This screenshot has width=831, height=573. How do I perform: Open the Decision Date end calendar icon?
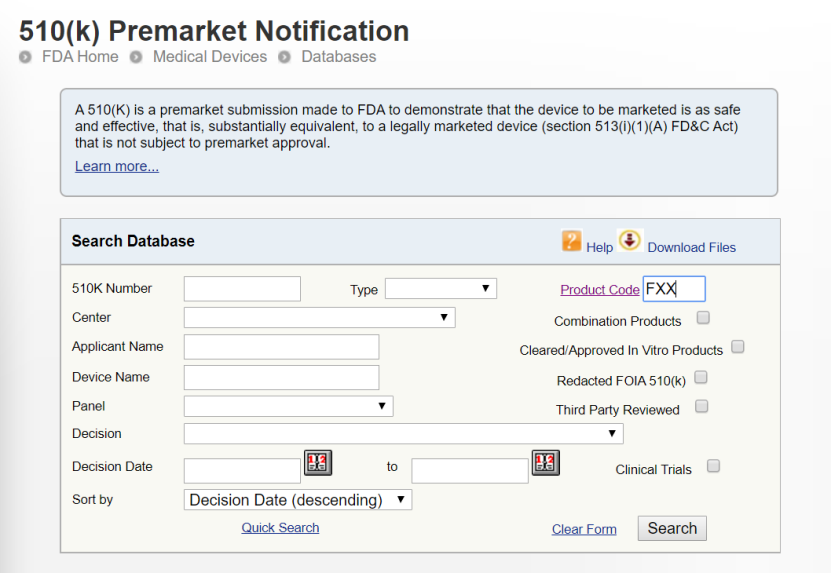[x=546, y=462]
